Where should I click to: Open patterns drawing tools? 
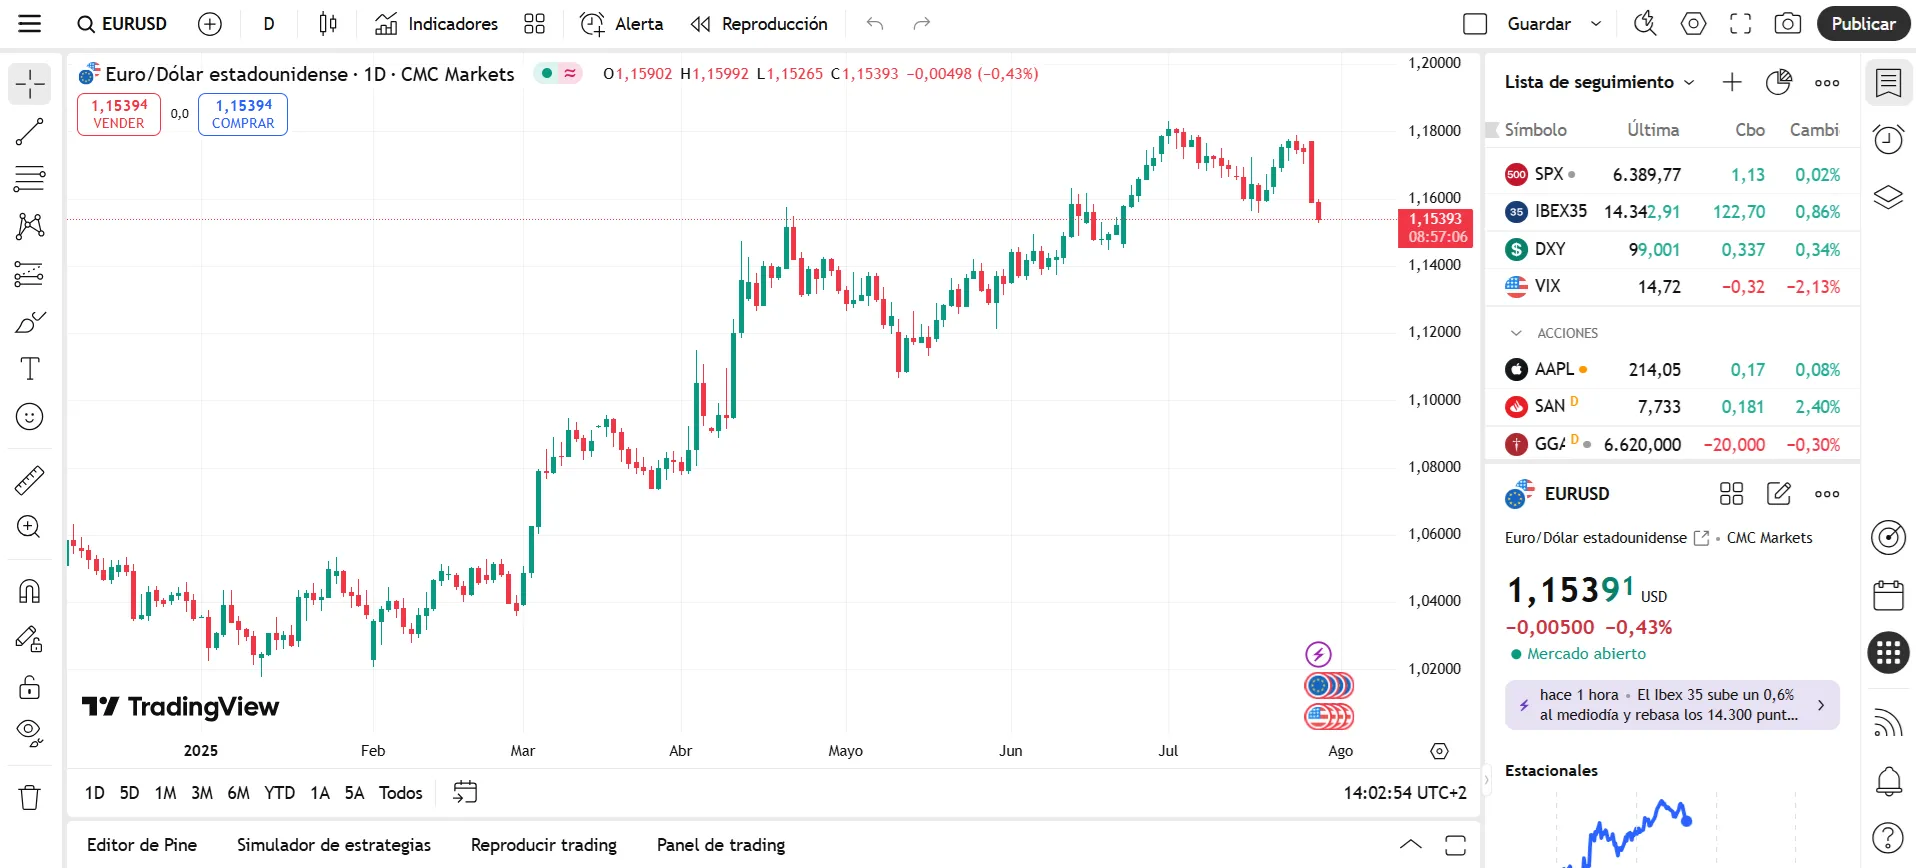tap(30, 226)
